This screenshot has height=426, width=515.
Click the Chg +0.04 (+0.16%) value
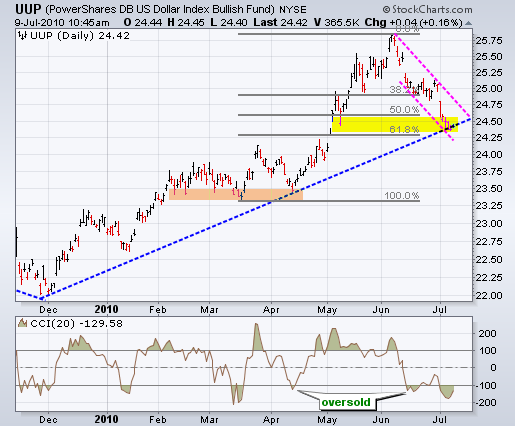coord(414,22)
